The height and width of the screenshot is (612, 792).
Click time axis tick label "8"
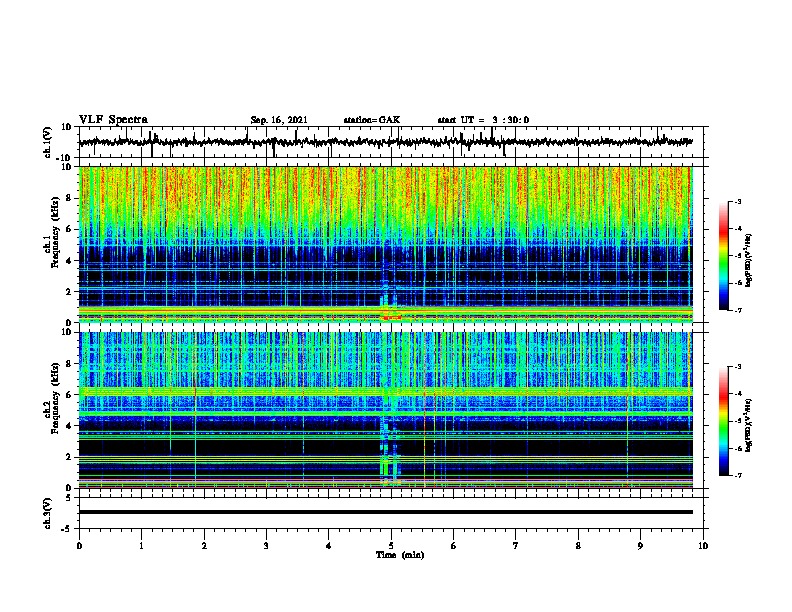tap(578, 546)
